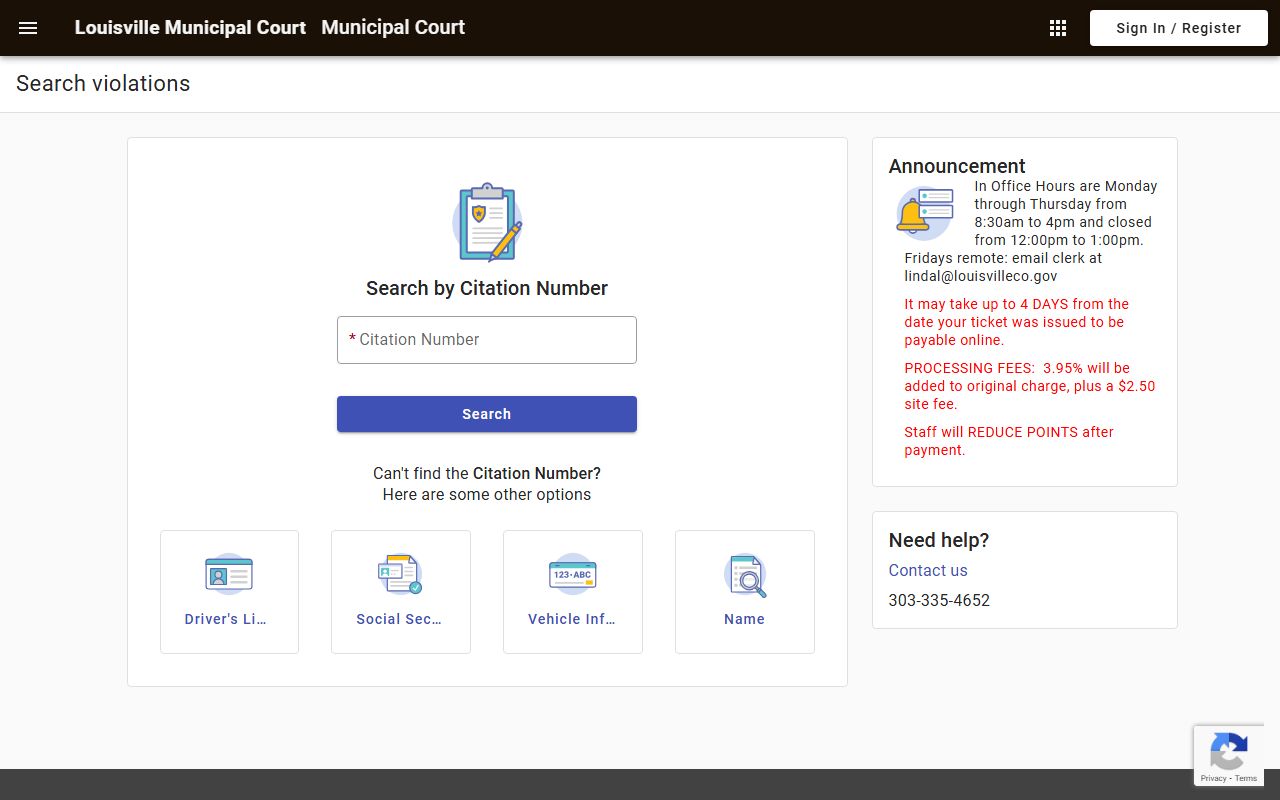Open the reCAPTCHA Privacy link
Screen dimensions: 1280x800
click(1213, 778)
